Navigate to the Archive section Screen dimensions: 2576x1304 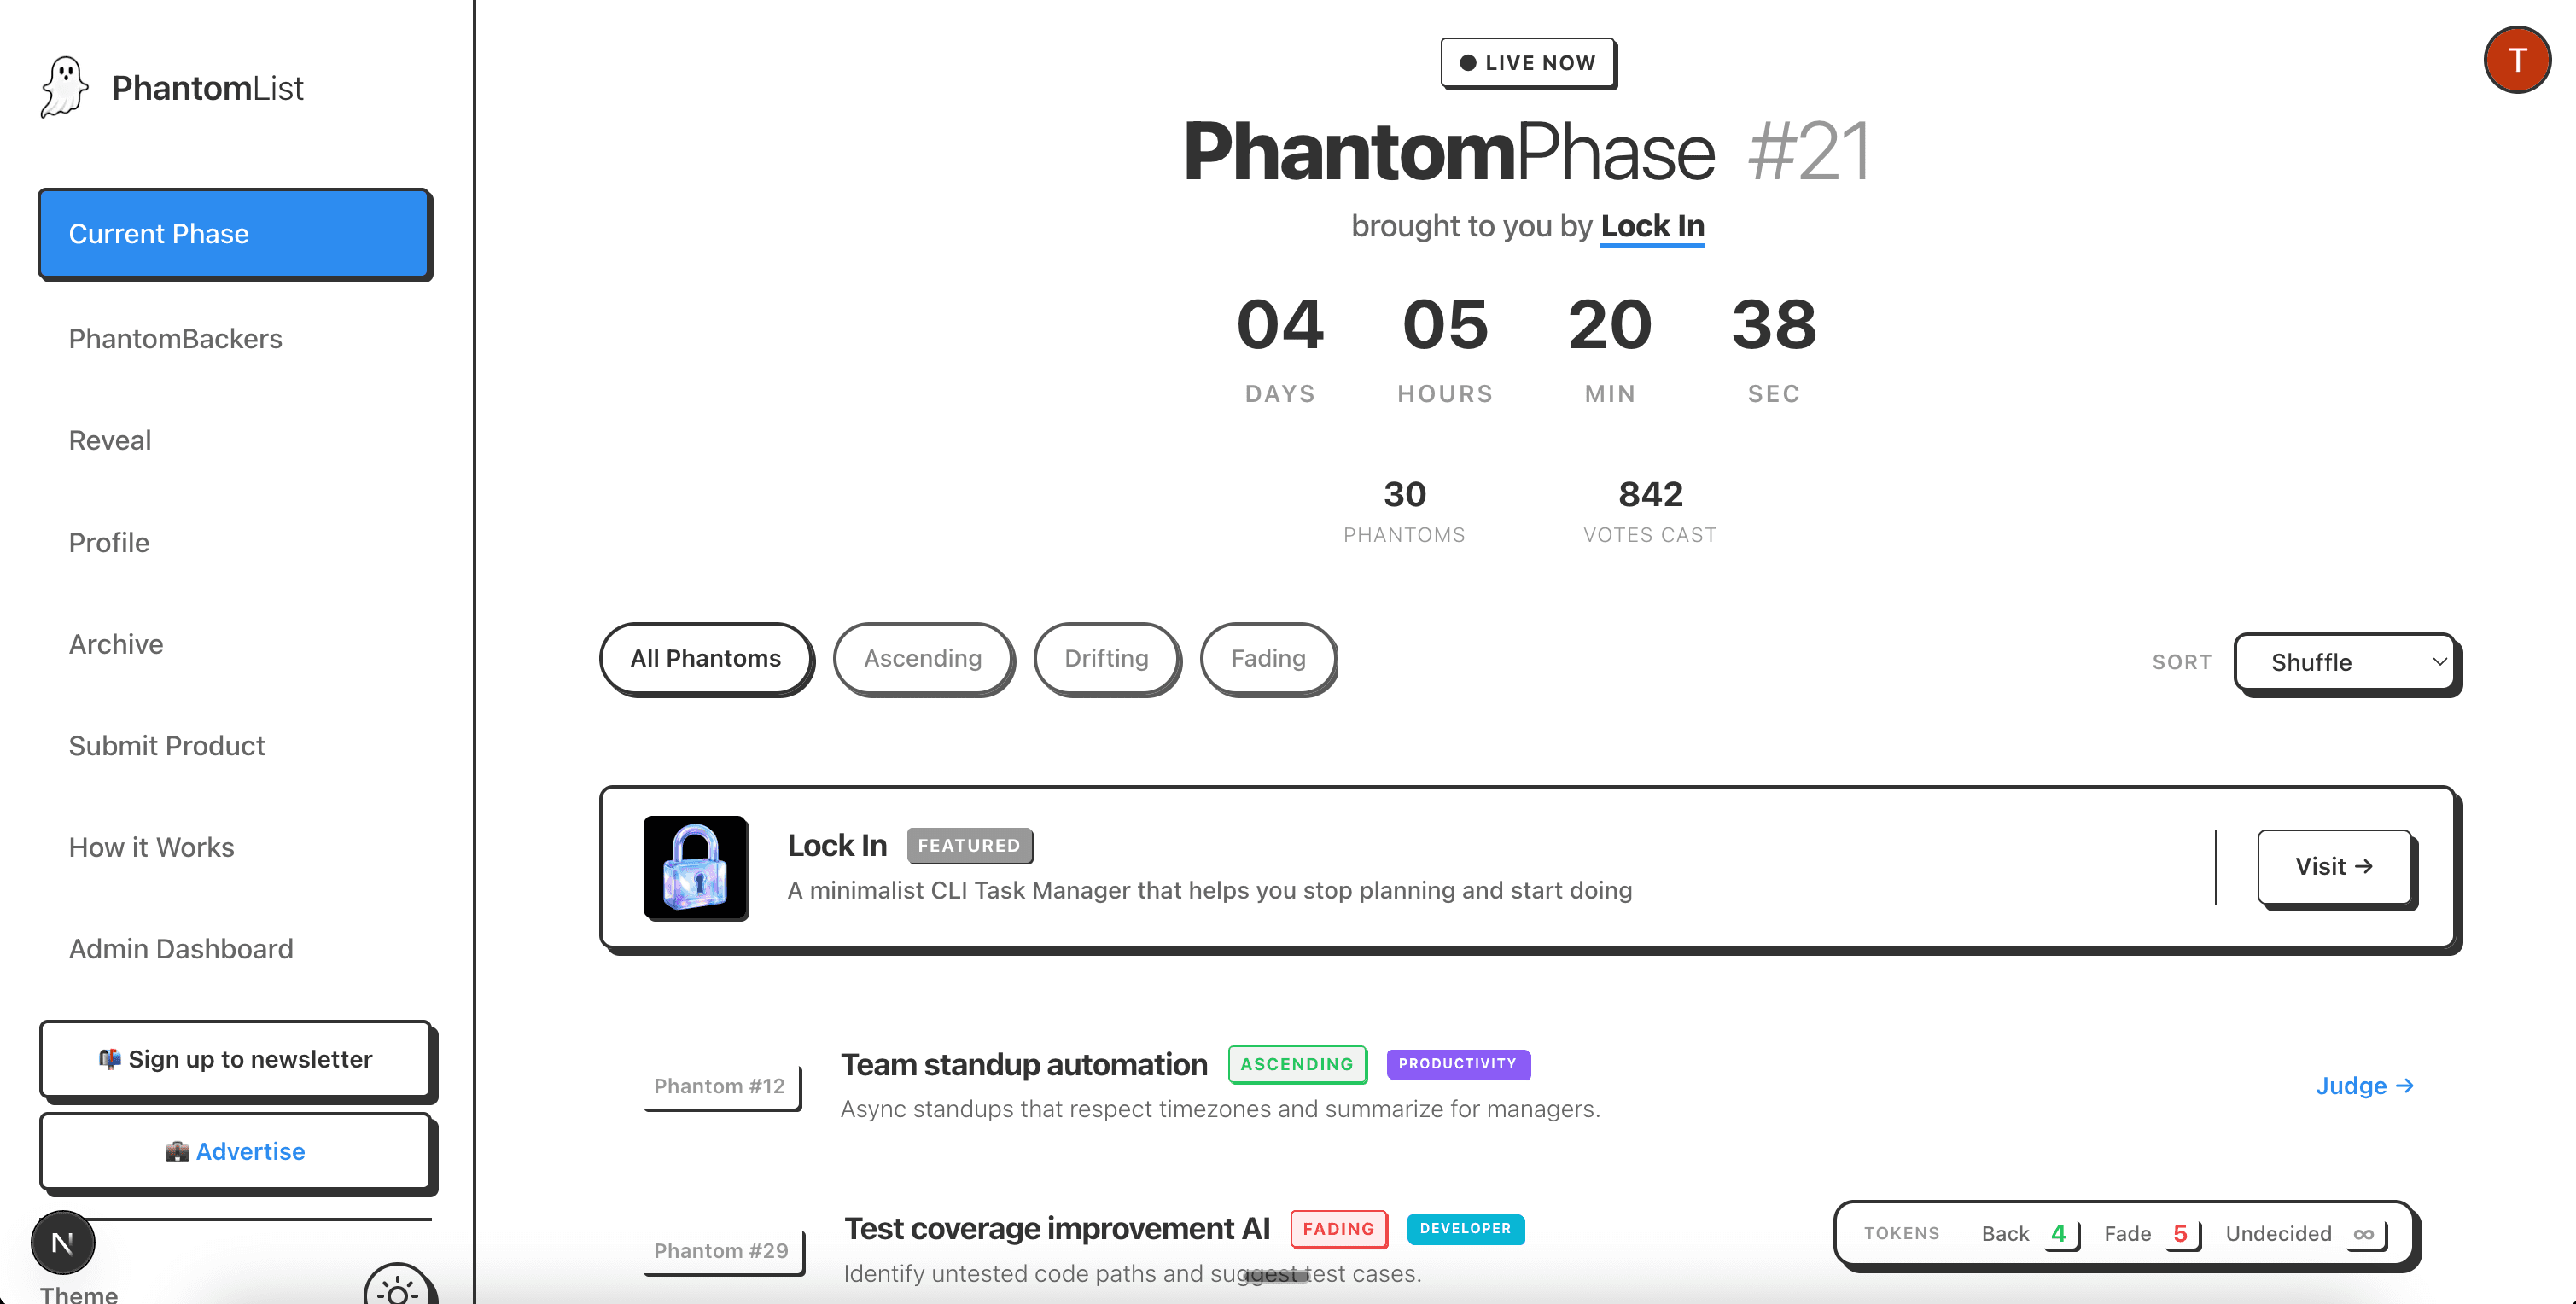point(116,644)
